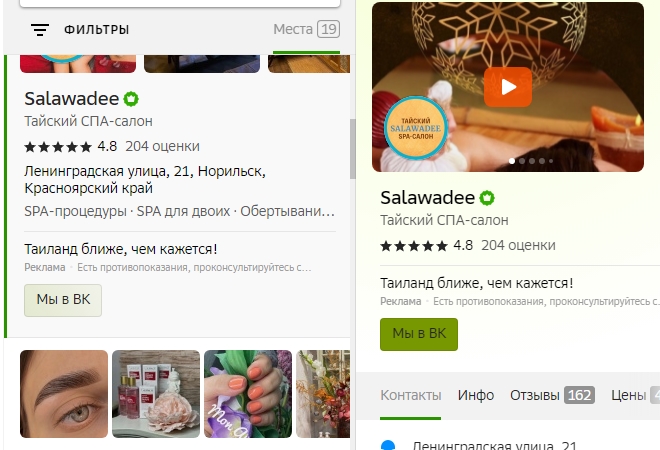The width and height of the screenshot is (660, 450).
Task: Select the second dot of the photo carousel
Action: pyautogui.click(x=522, y=161)
